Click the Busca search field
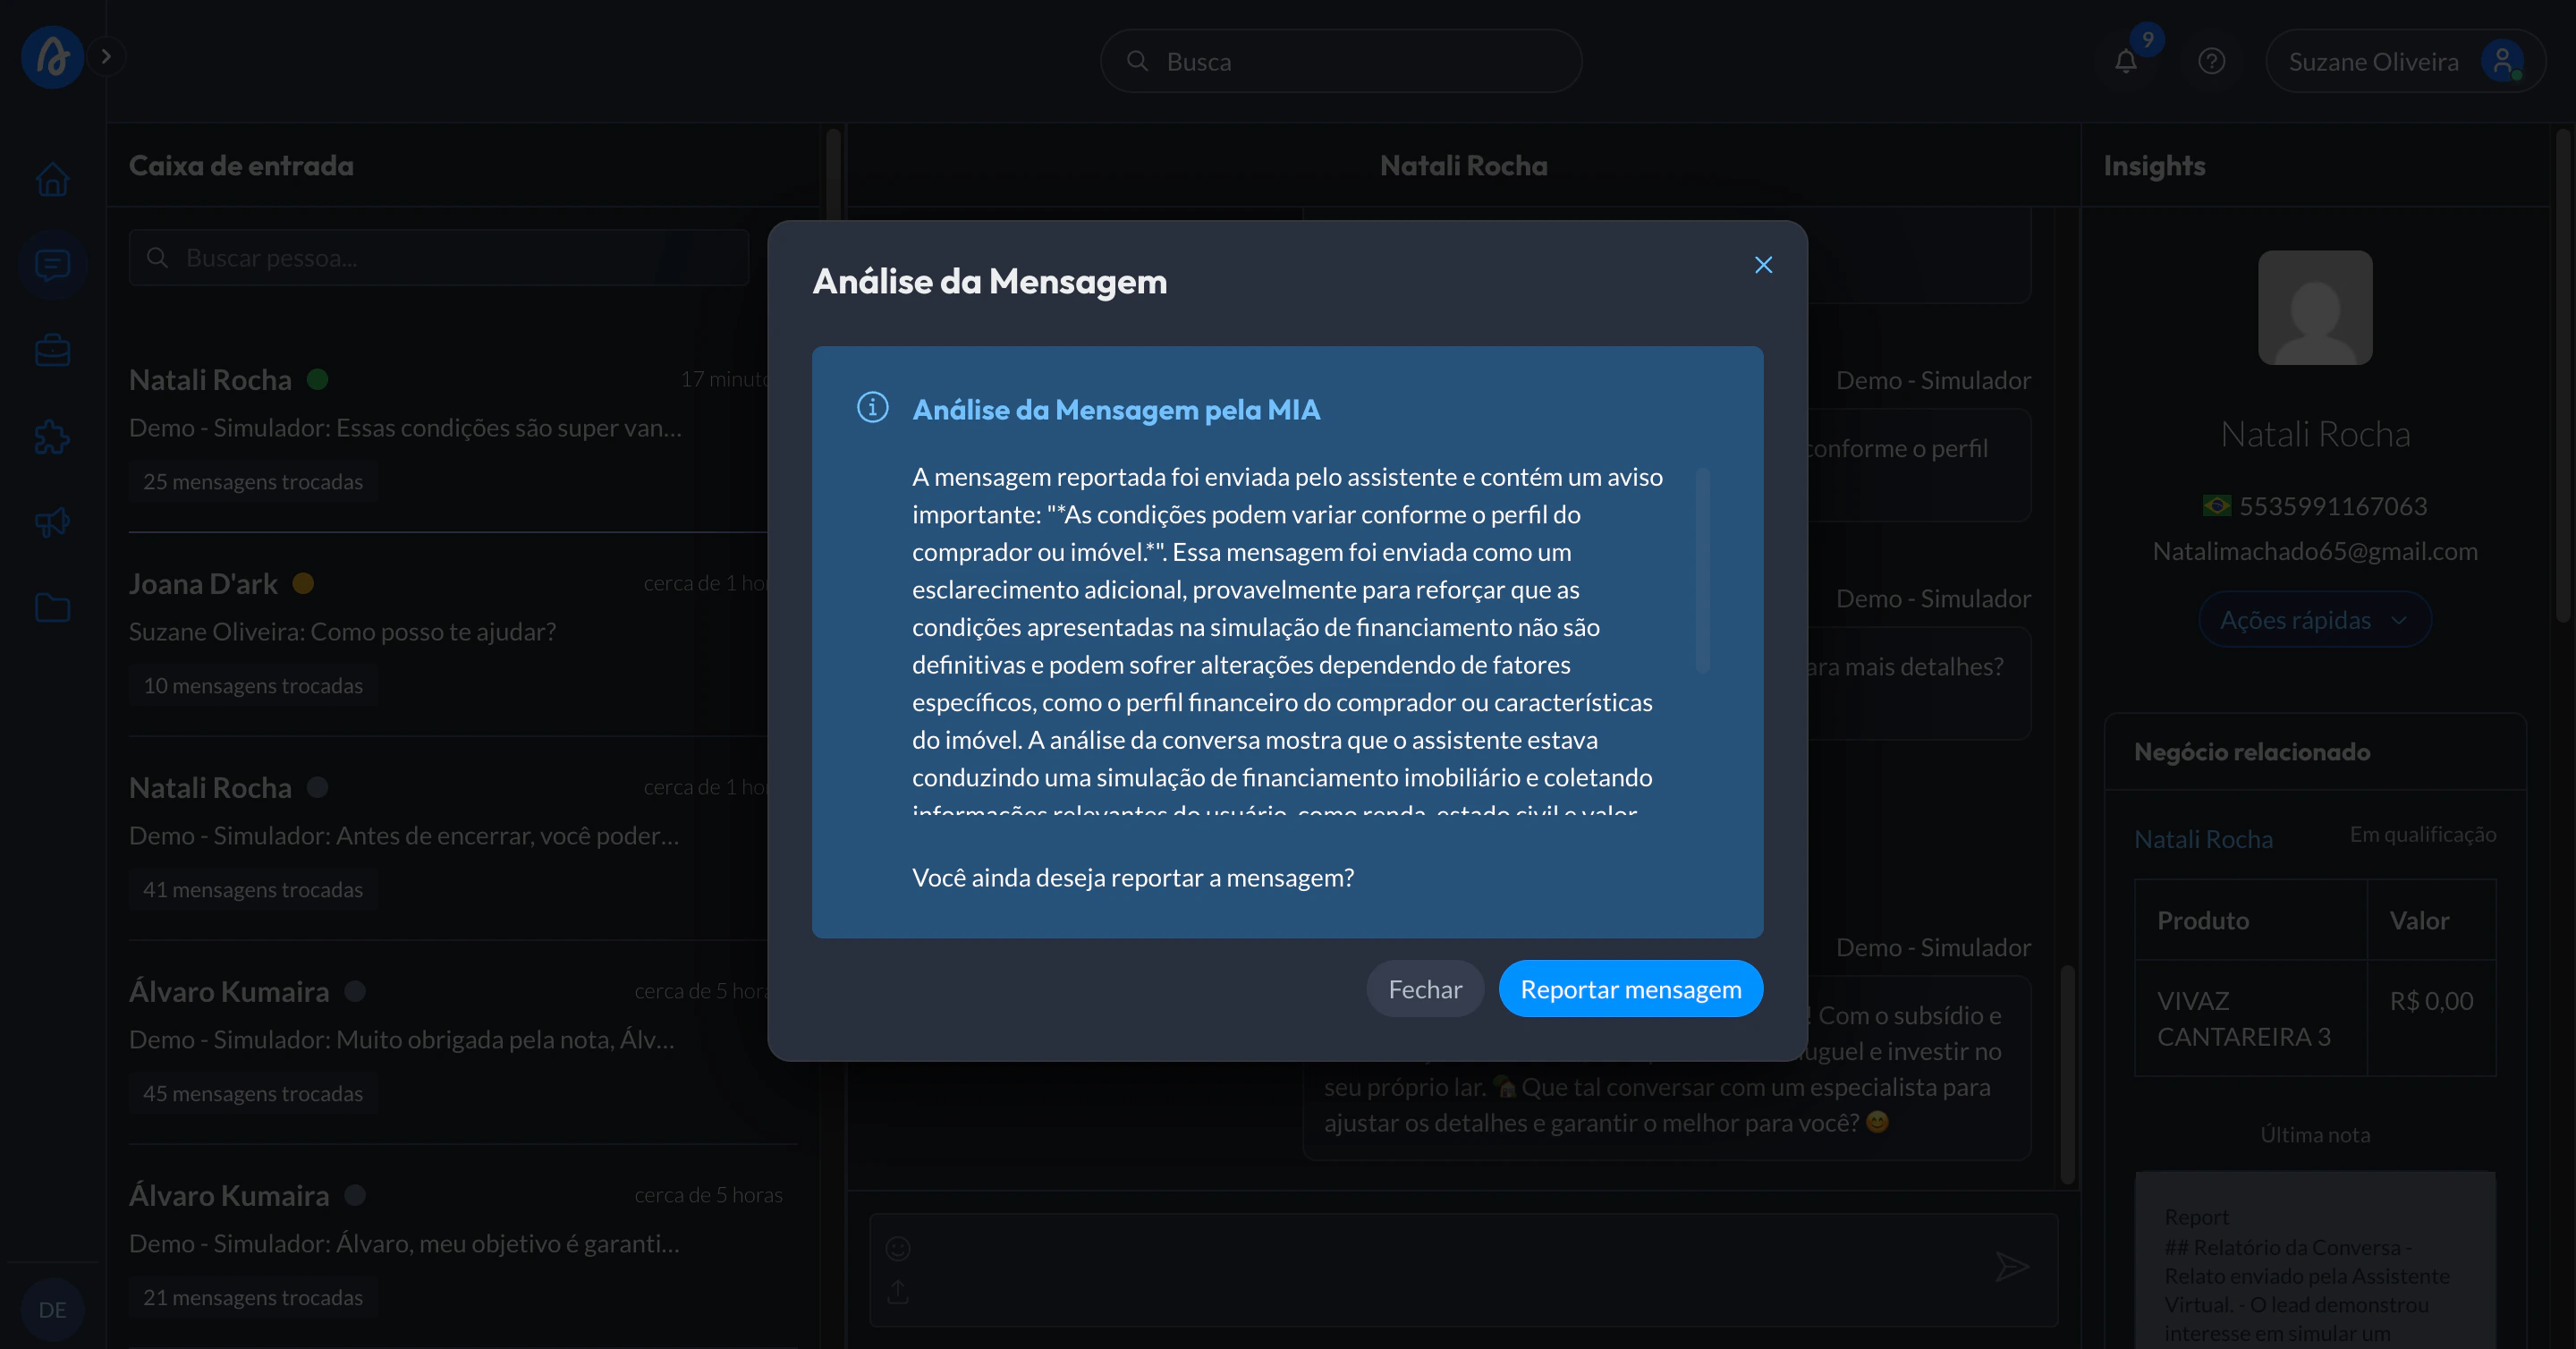2576x1349 pixels. point(1340,62)
